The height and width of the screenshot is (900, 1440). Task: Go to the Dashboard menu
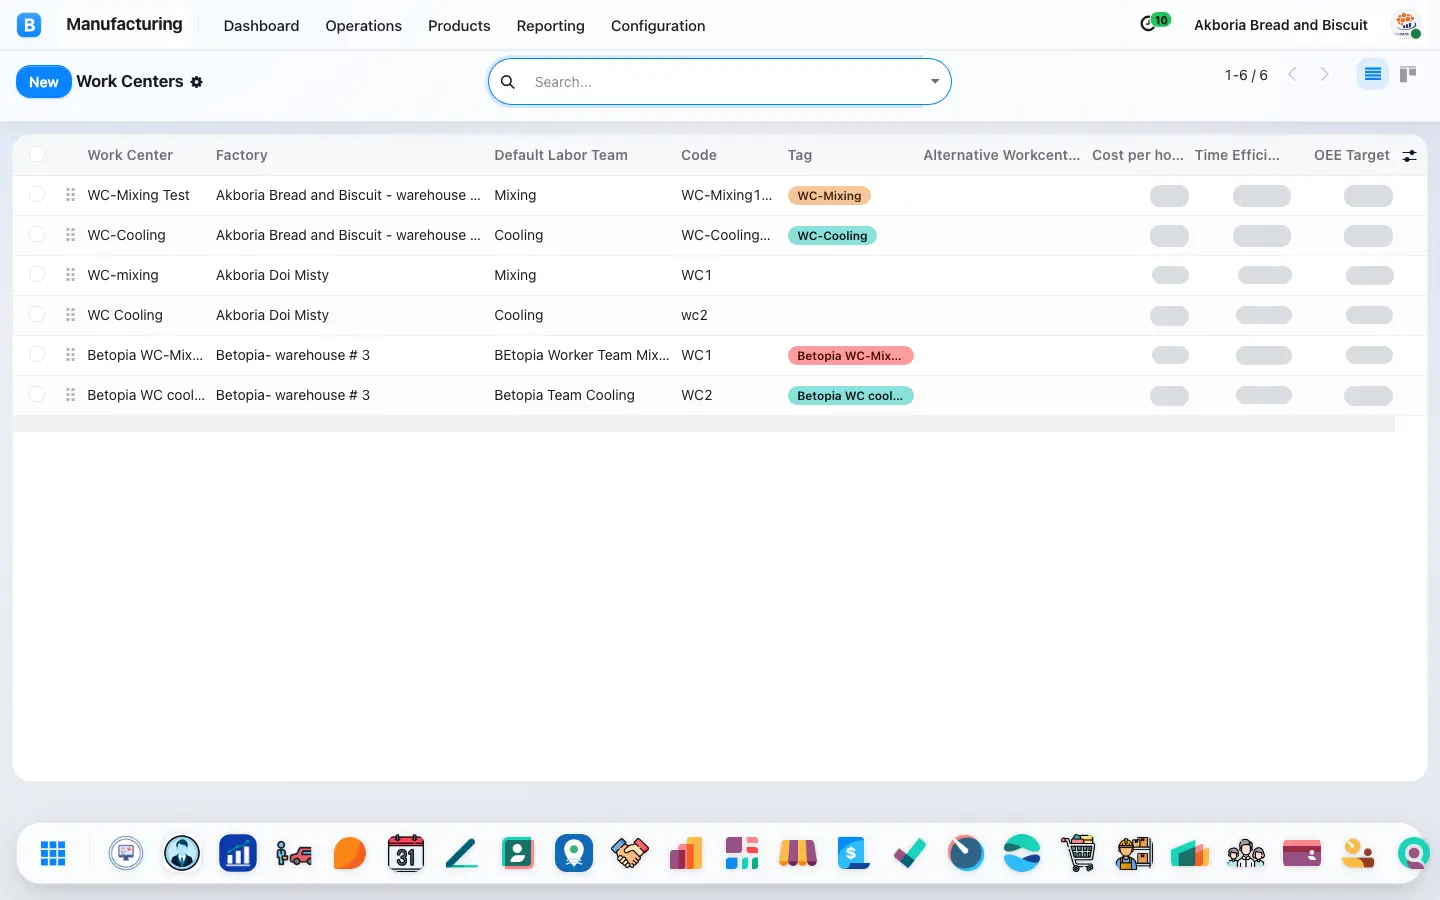[261, 26]
